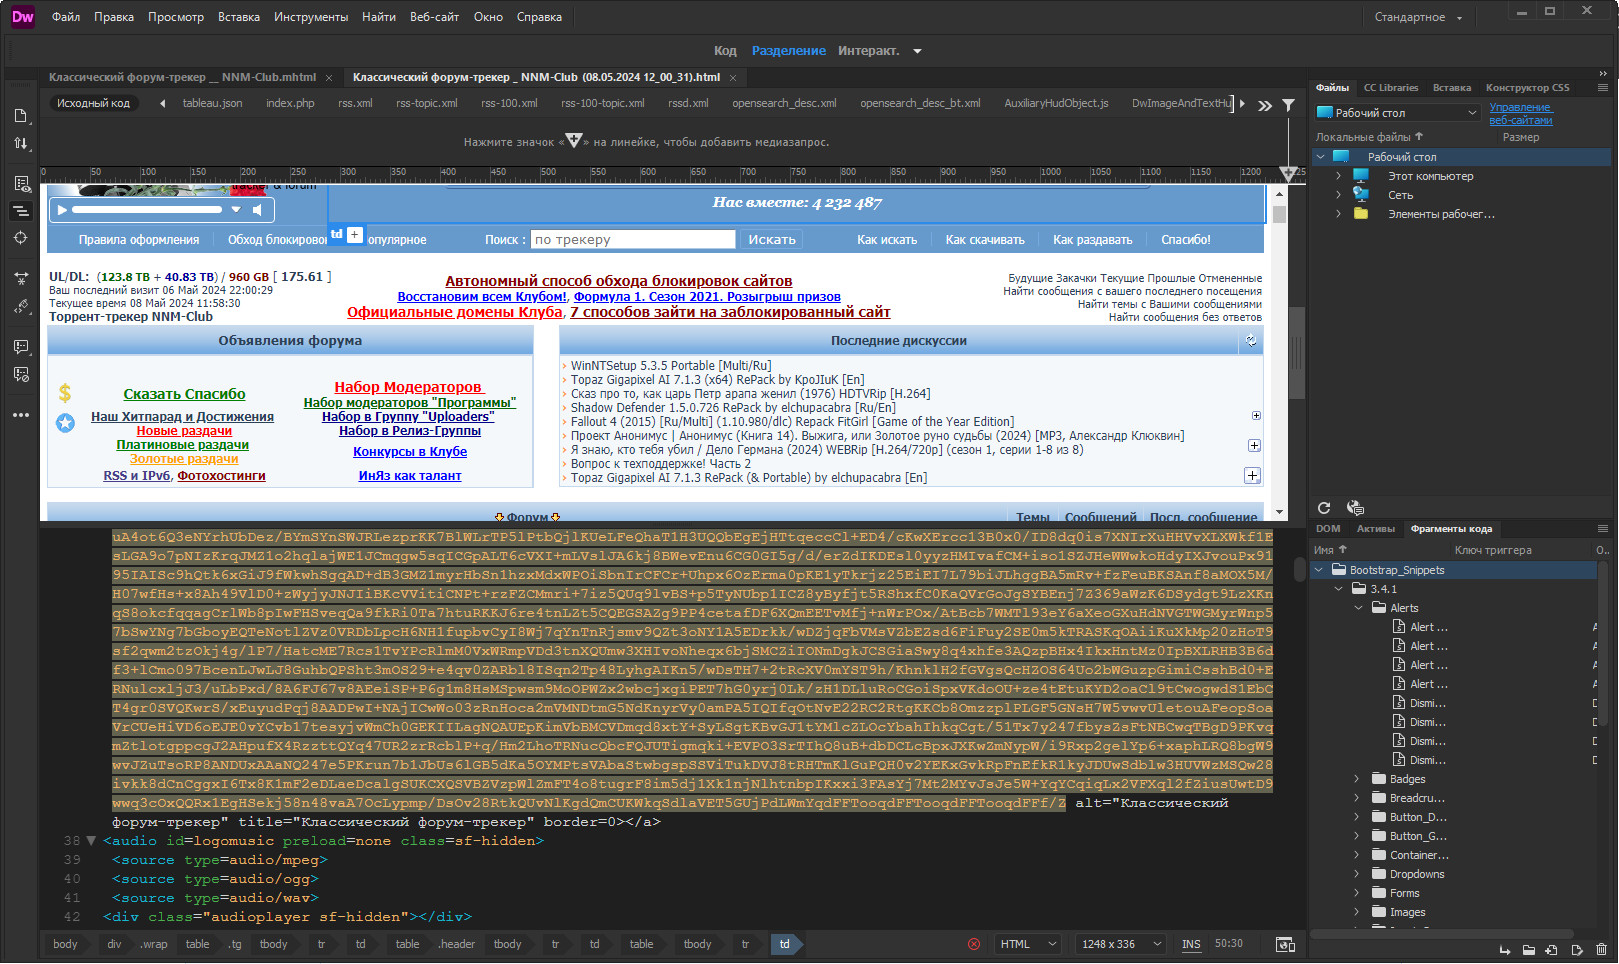Switch to Код view
Screen dimensions: 1619x964
click(x=725, y=51)
